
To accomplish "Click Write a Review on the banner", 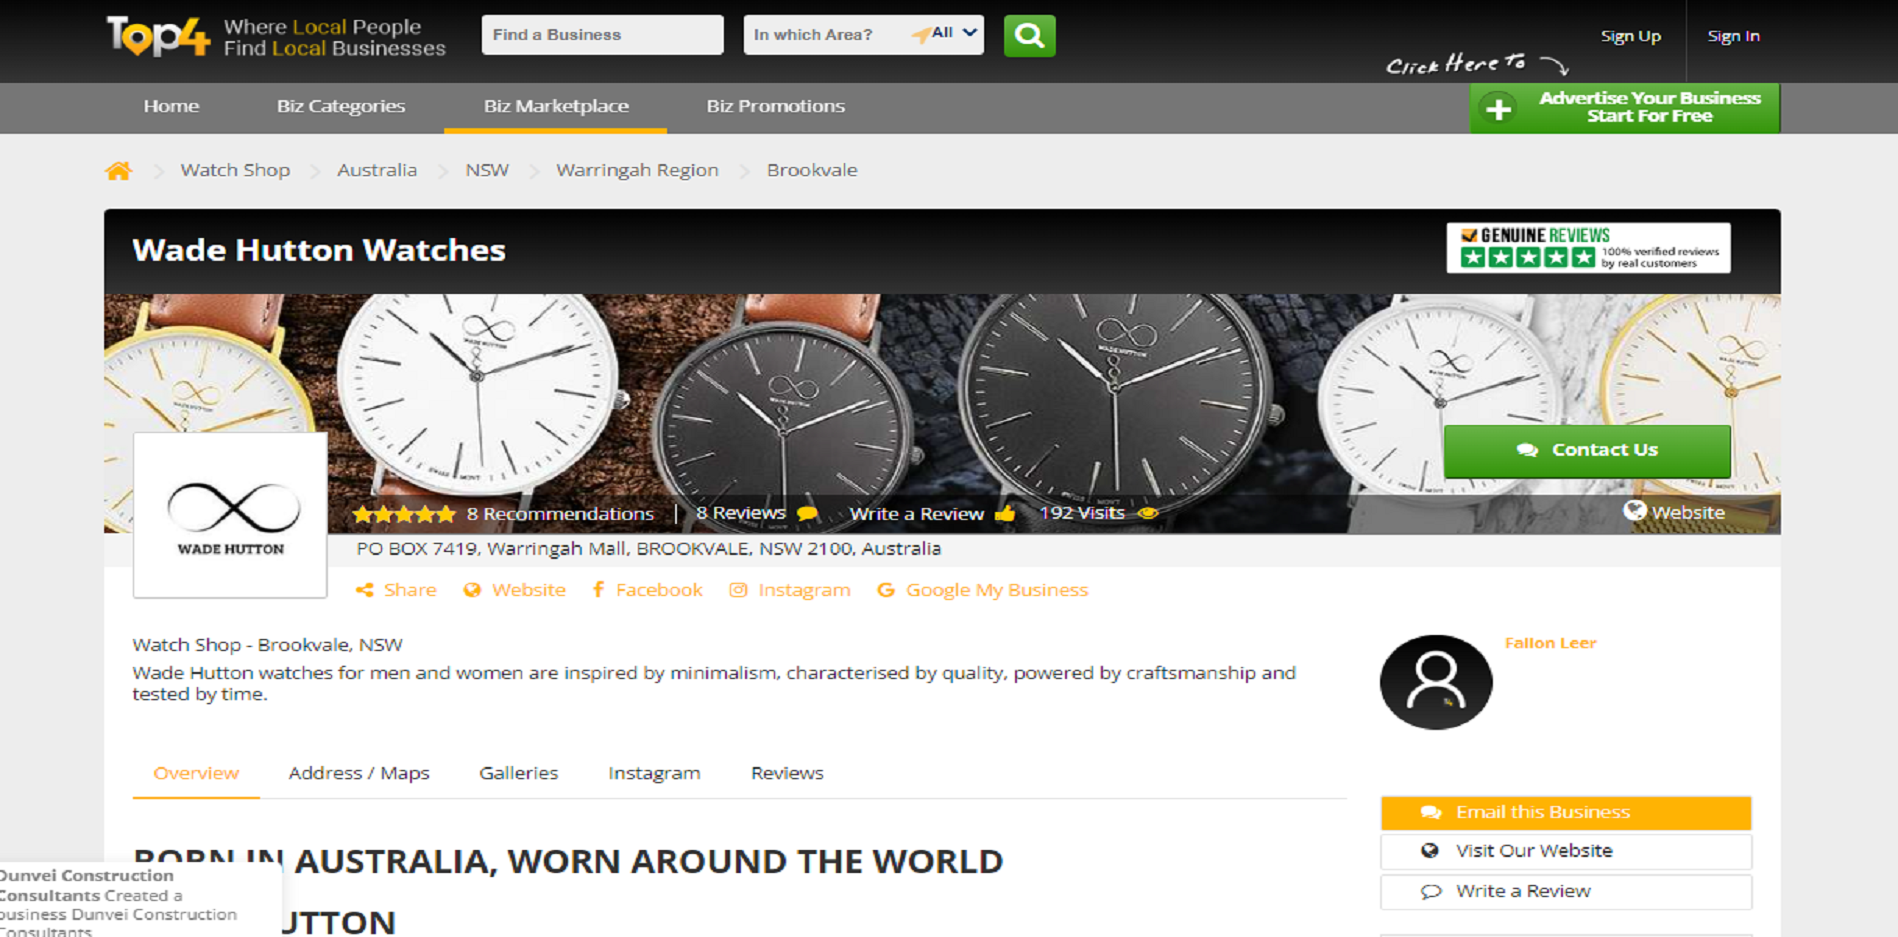I will click(917, 514).
